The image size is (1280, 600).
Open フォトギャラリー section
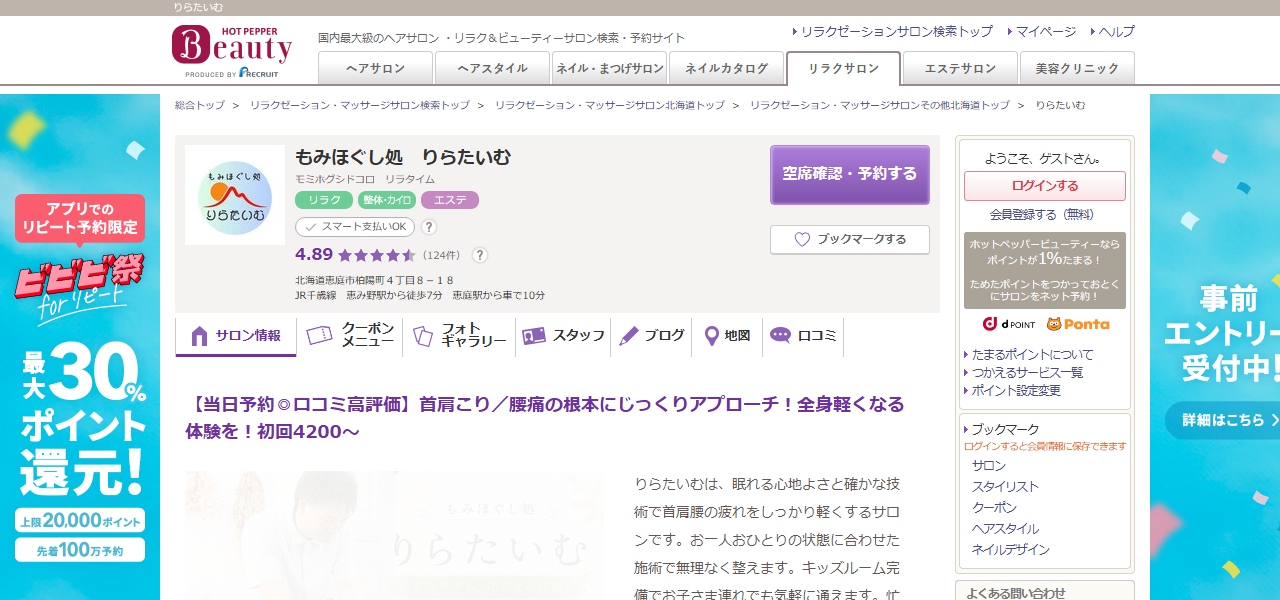click(x=459, y=337)
